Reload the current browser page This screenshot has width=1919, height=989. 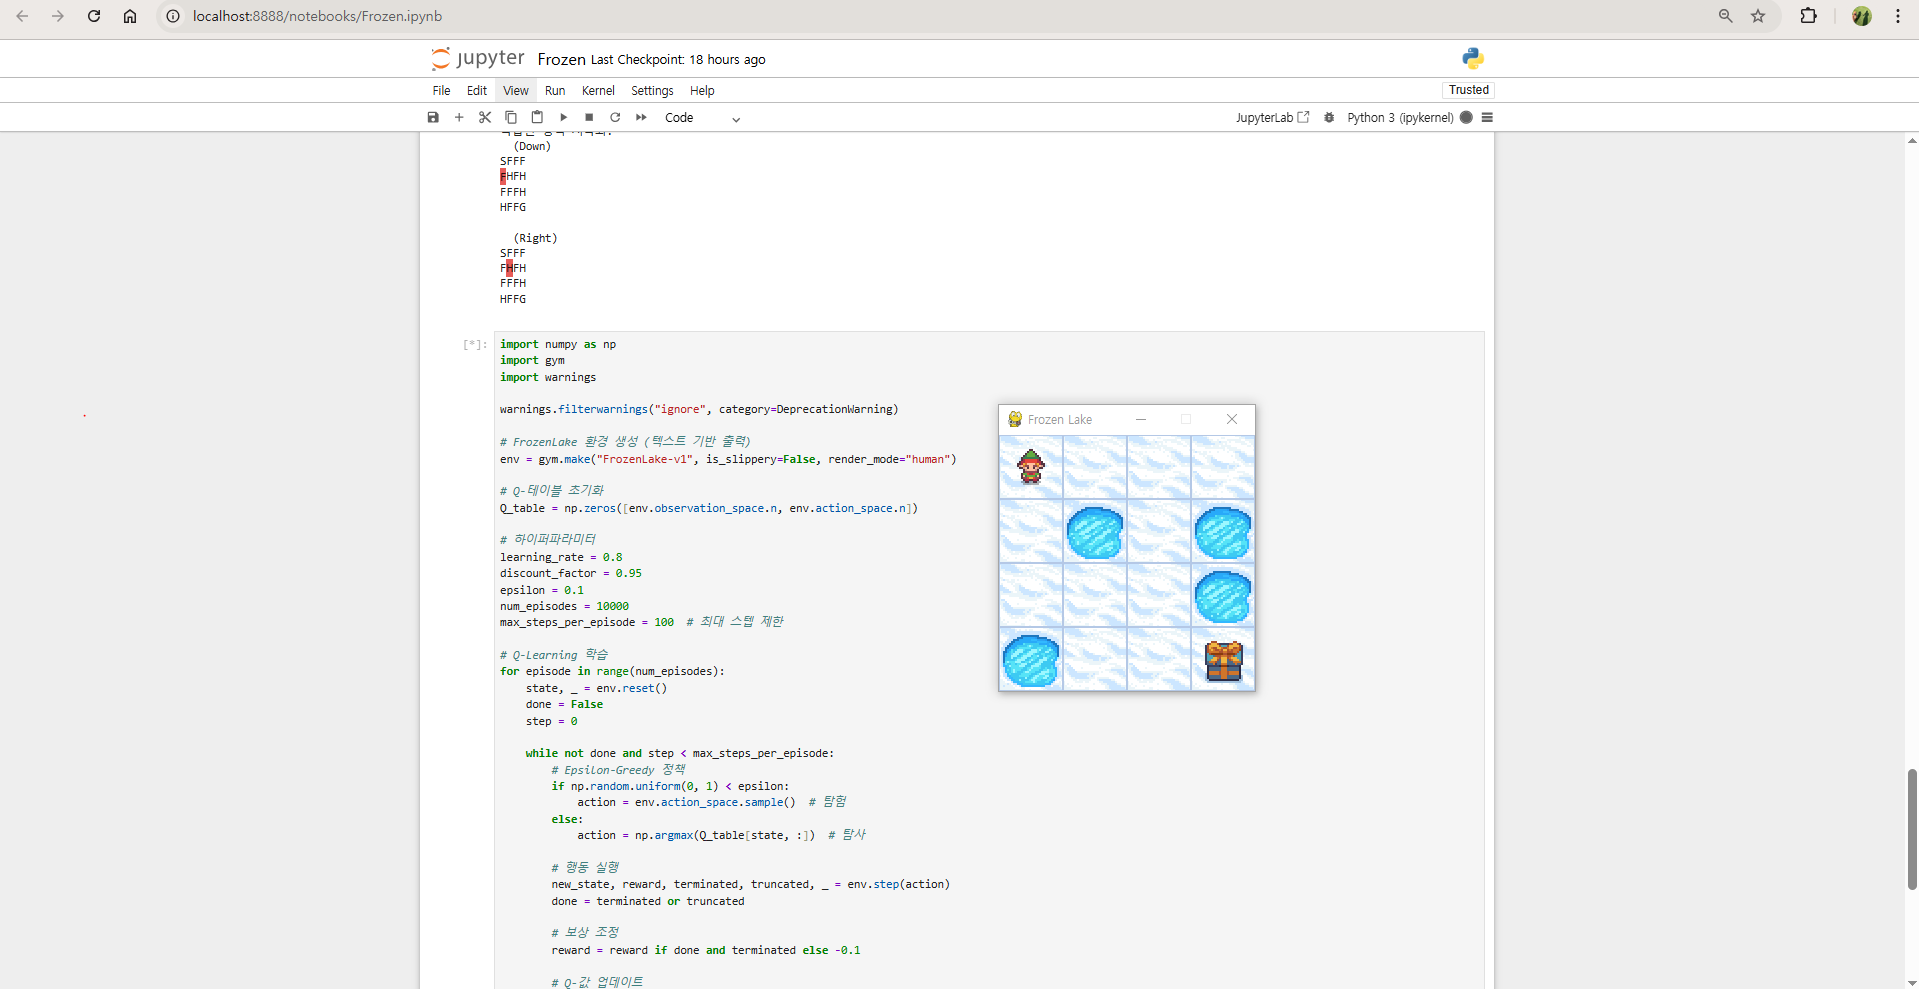coord(94,16)
